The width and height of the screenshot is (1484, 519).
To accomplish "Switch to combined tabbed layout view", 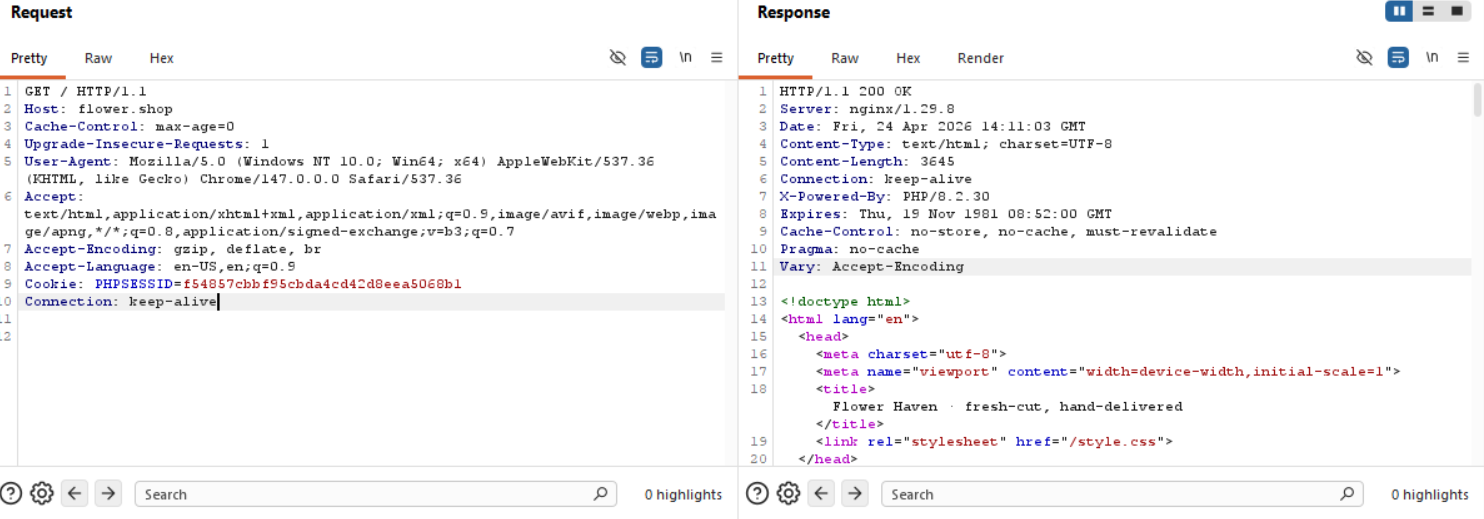I will [1457, 12].
